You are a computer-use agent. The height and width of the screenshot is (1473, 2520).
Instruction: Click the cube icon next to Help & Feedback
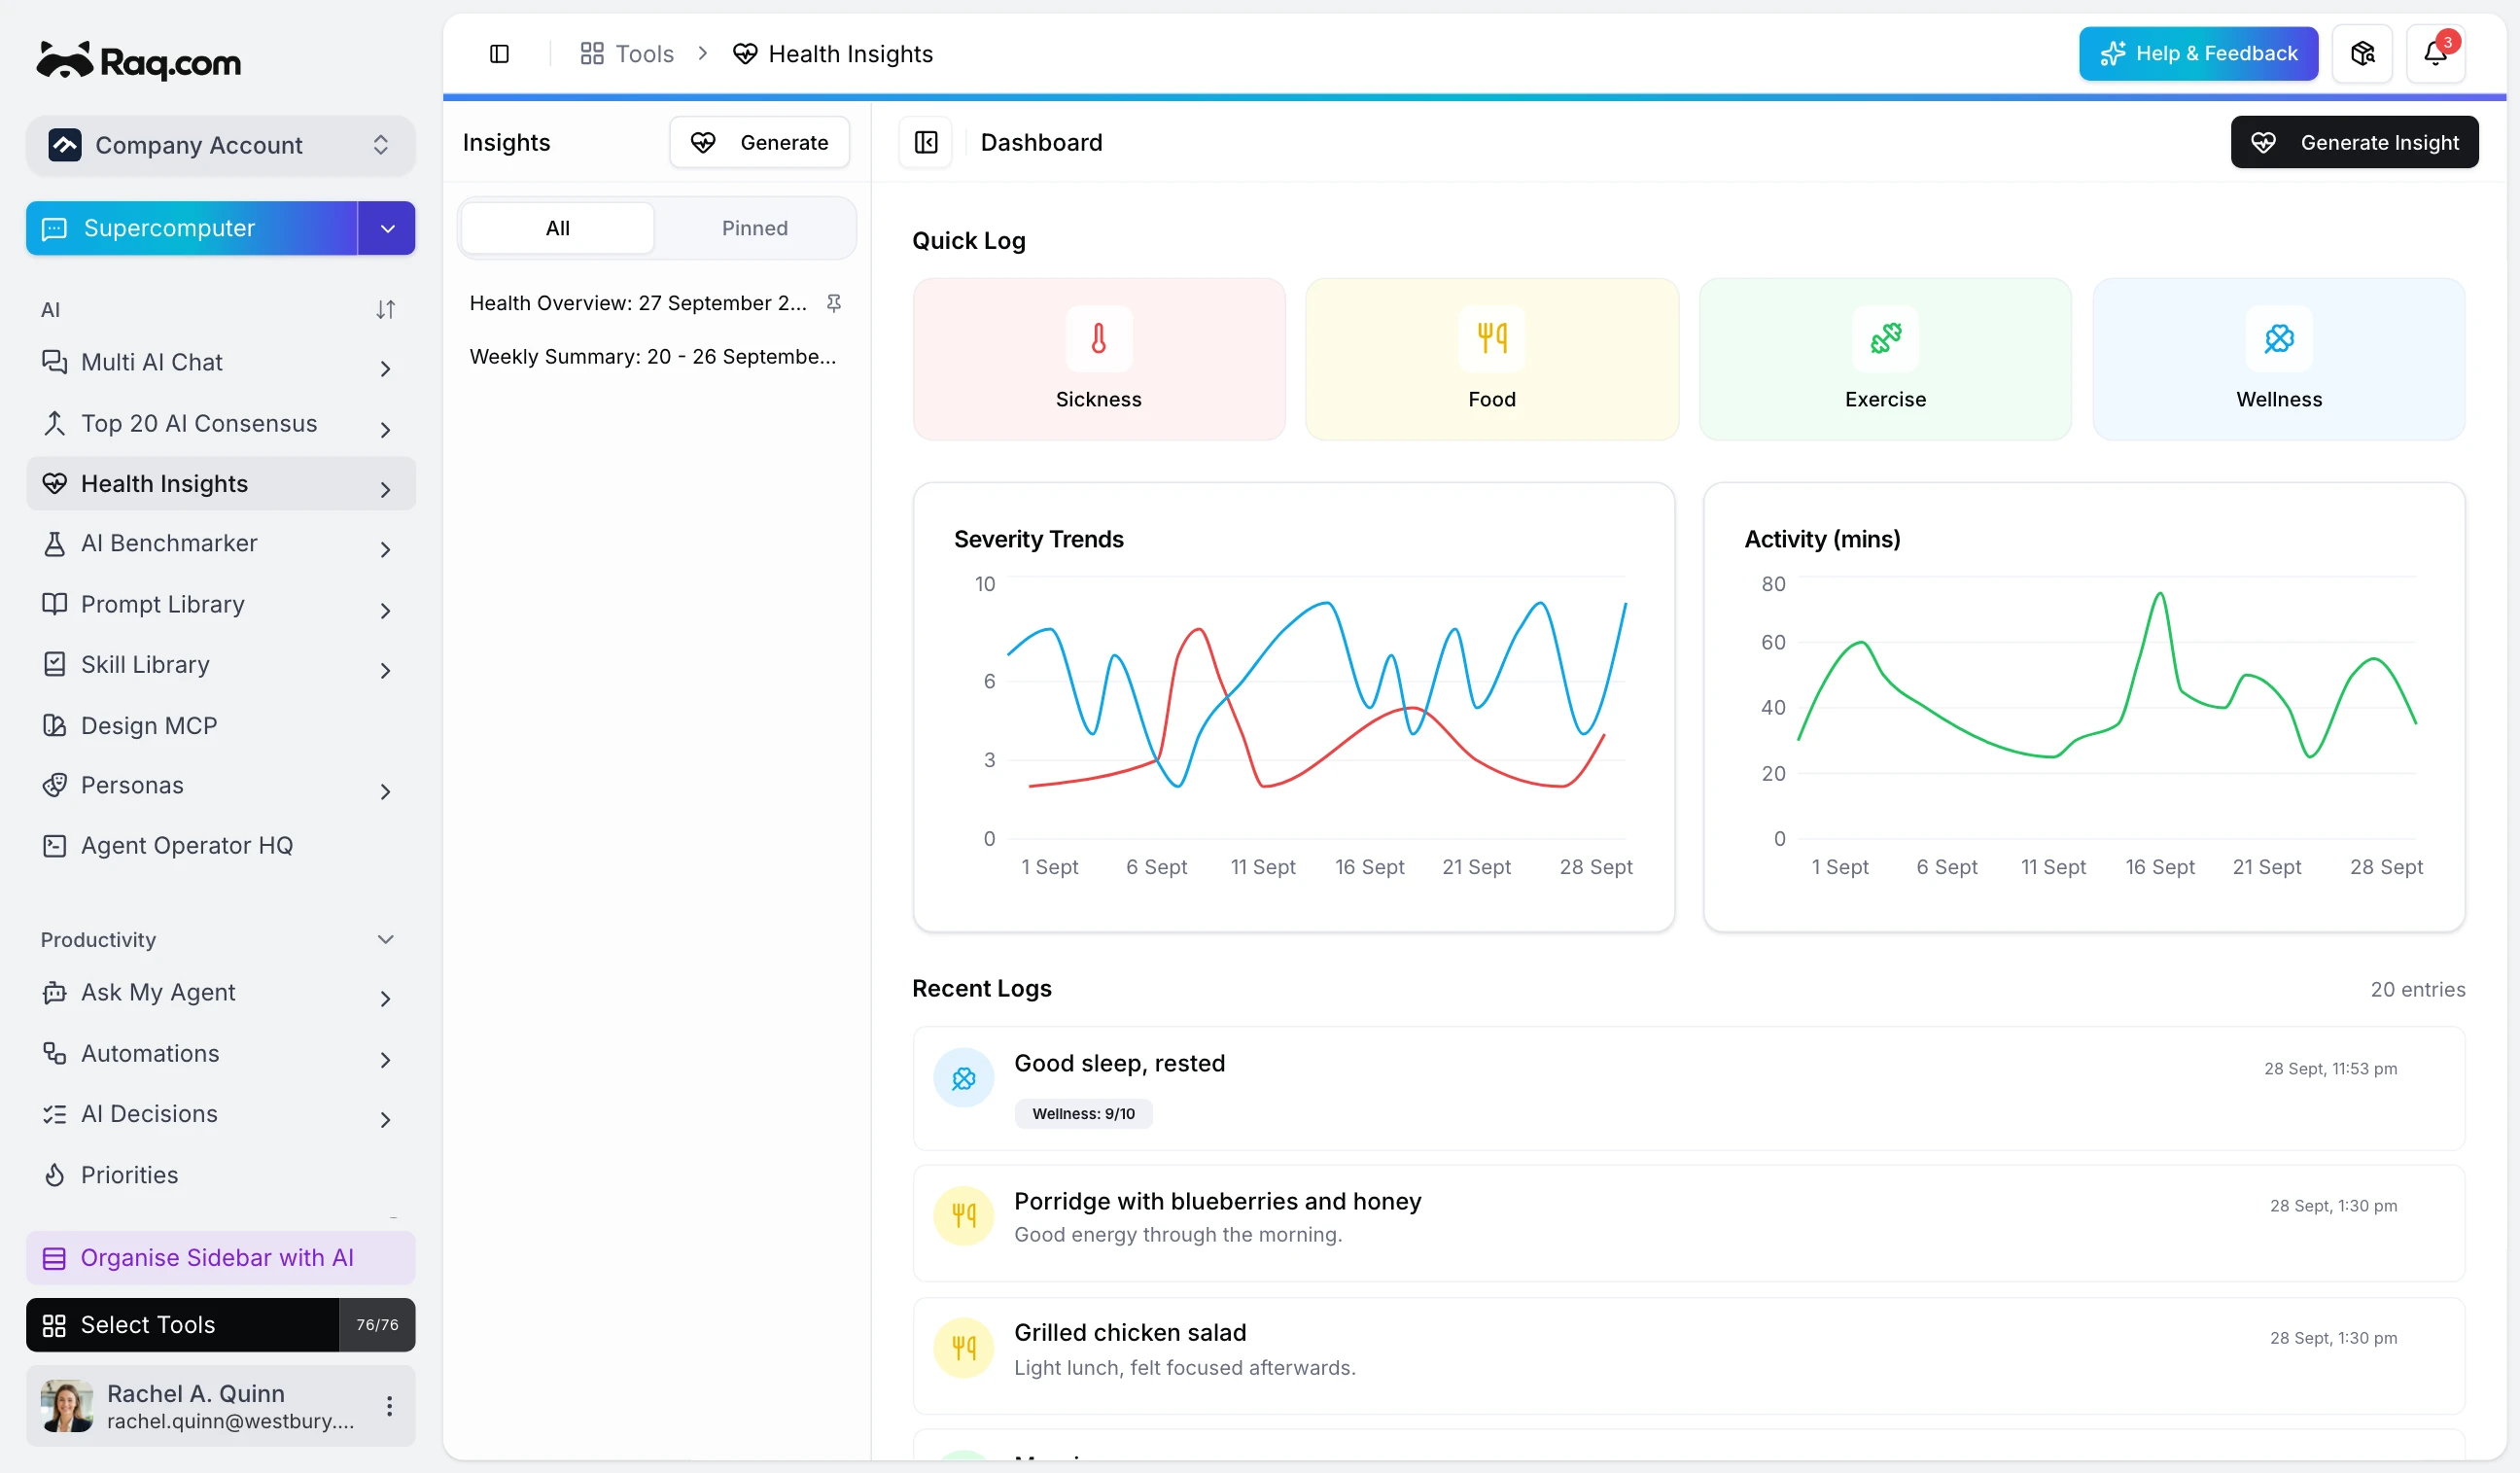2362,54
